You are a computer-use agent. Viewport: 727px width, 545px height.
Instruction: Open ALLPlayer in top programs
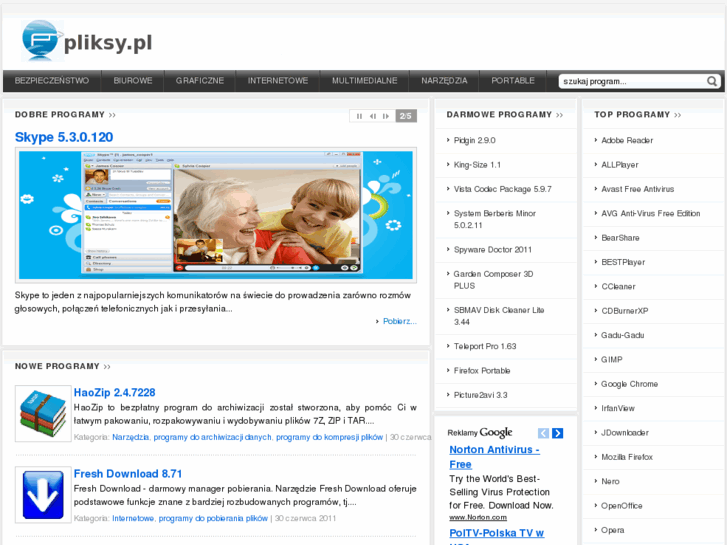click(619, 165)
